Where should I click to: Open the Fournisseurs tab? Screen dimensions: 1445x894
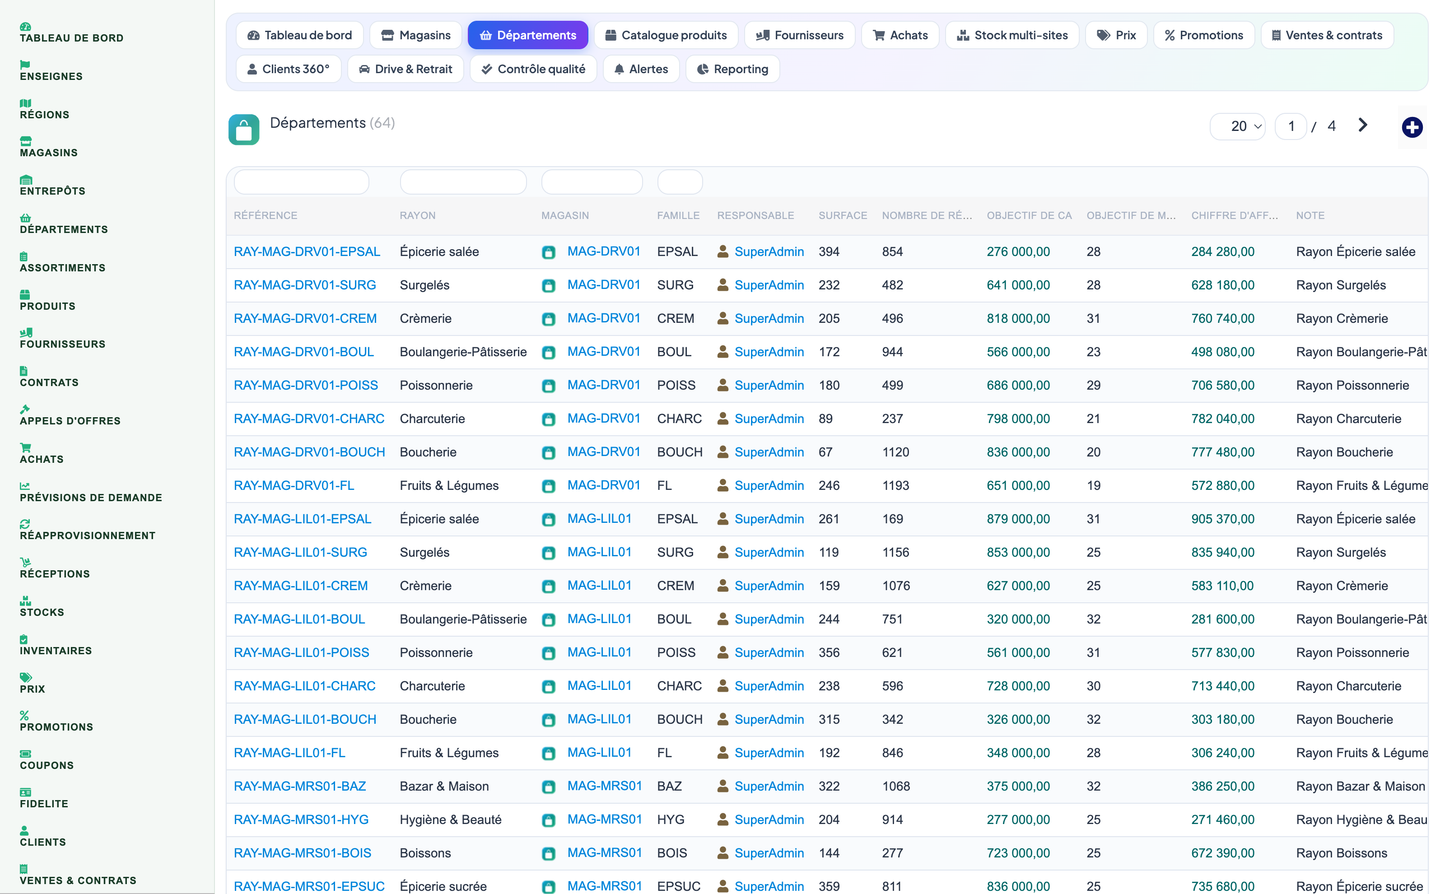[800, 35]
